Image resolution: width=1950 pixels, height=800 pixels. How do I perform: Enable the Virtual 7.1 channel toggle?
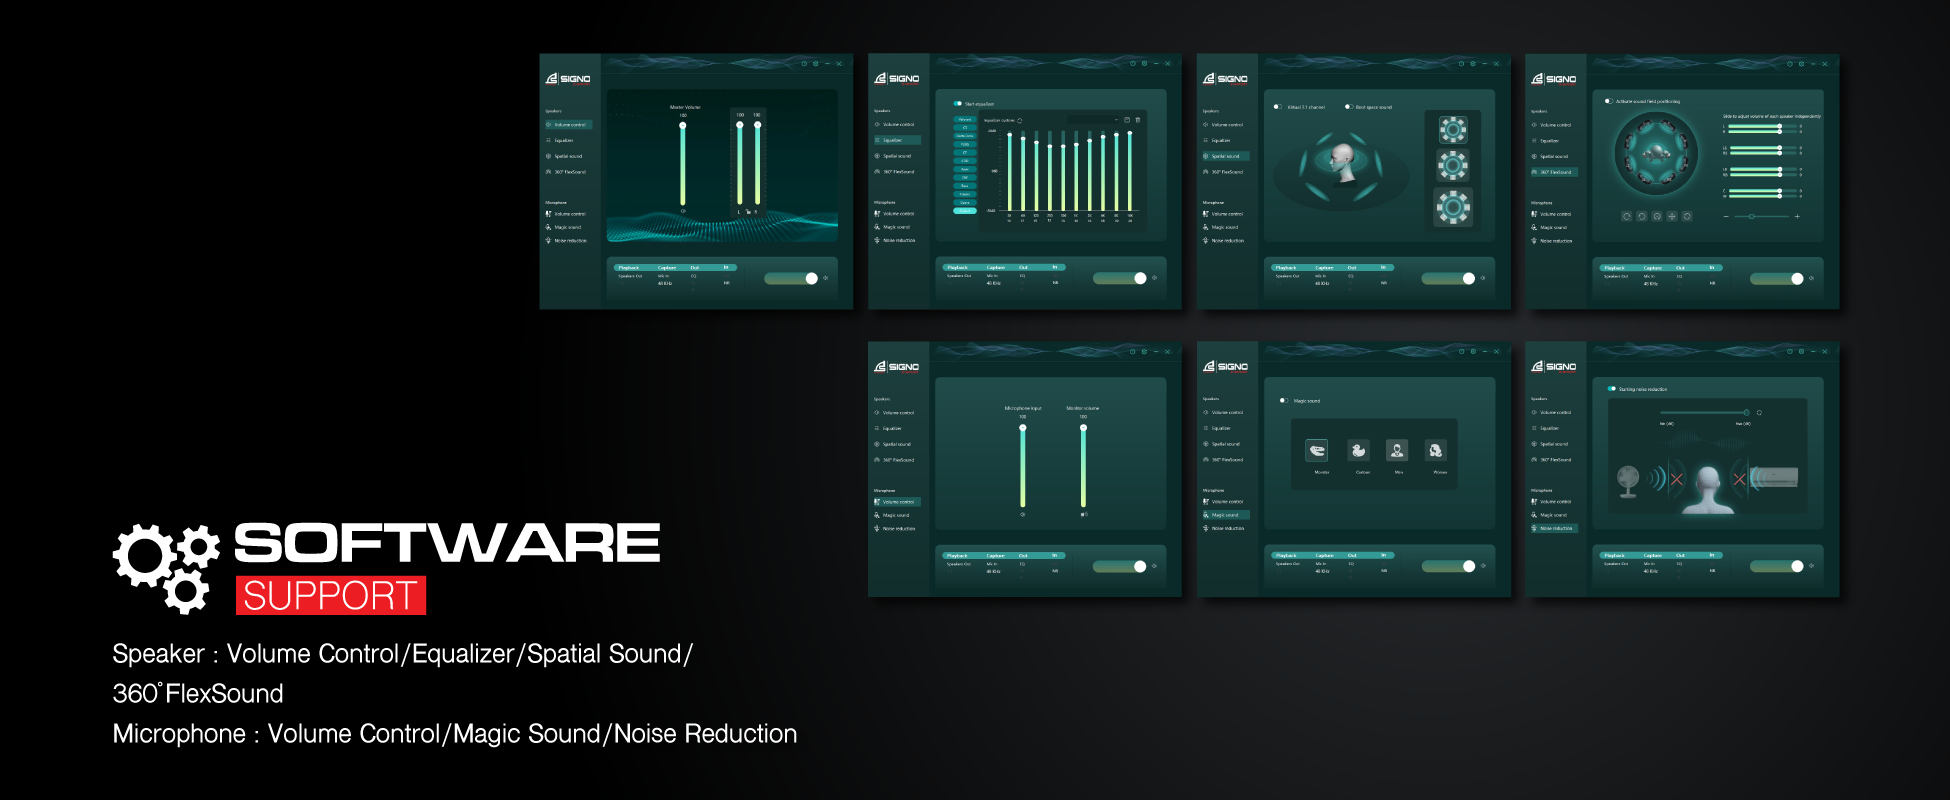(x=1278, y=107)
